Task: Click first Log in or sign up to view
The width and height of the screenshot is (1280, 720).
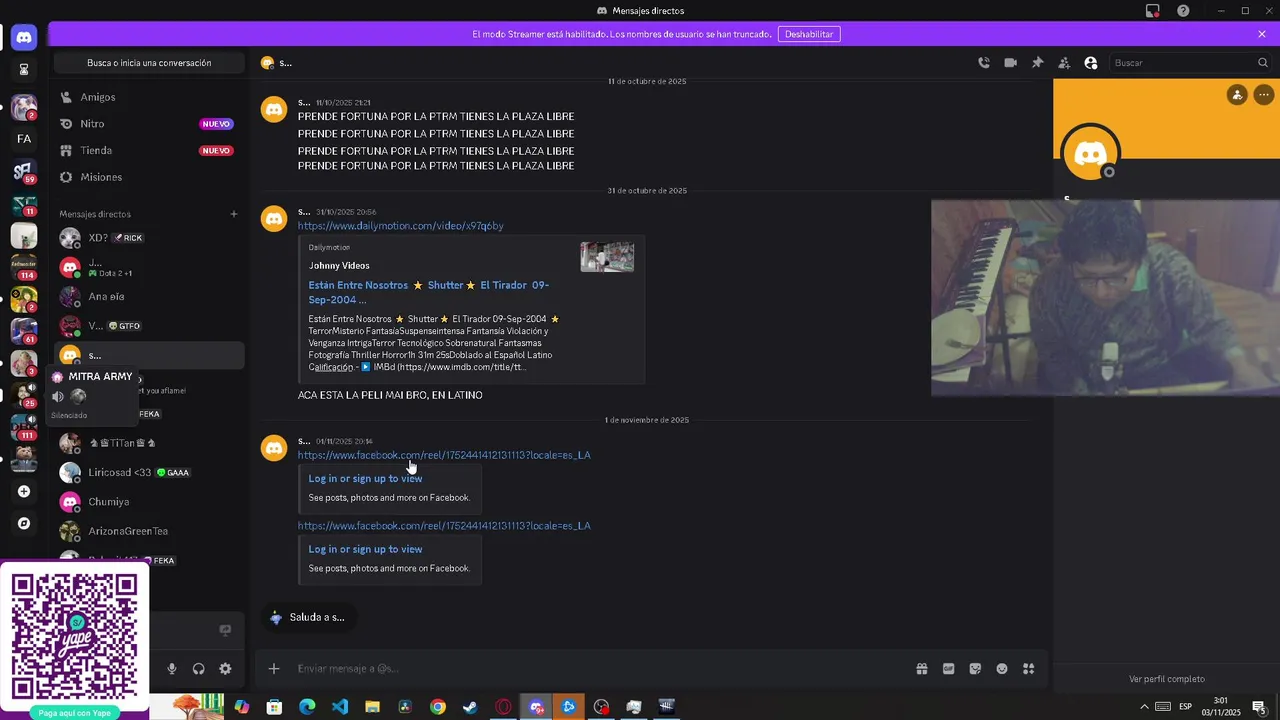Action: (365, 479)
